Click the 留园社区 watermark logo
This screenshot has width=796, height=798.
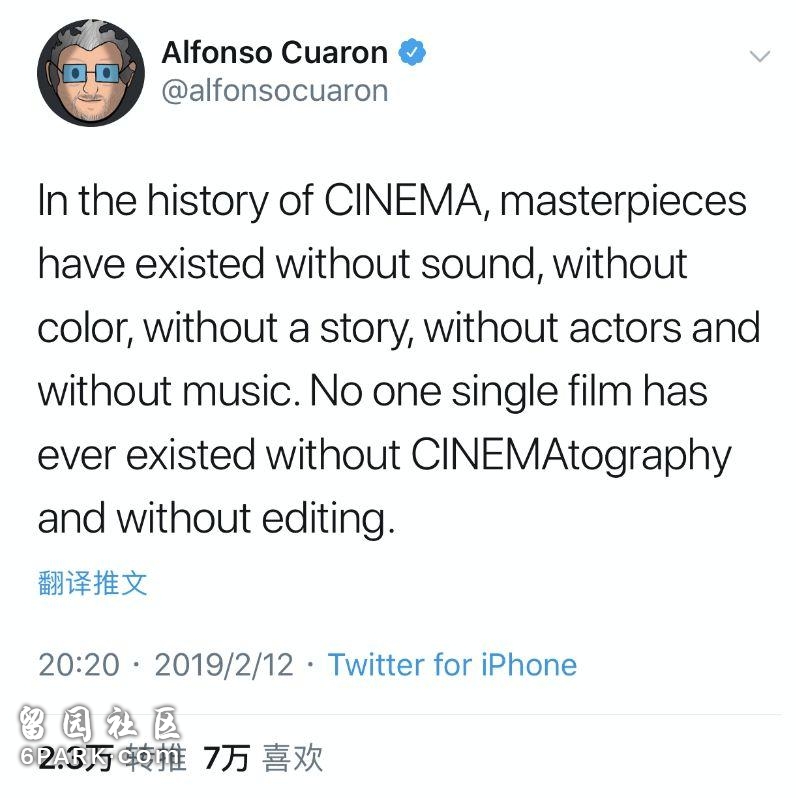coord(100,723)
